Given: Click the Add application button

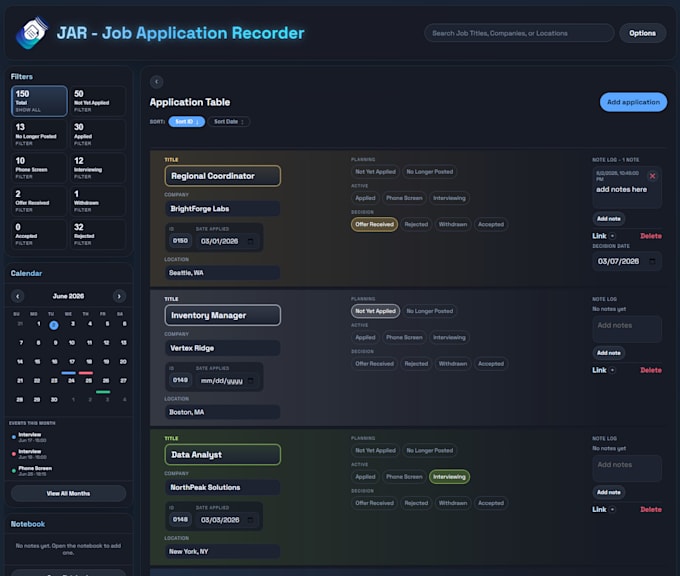Looking at the screenshot, I should click(x=633, y=102).
